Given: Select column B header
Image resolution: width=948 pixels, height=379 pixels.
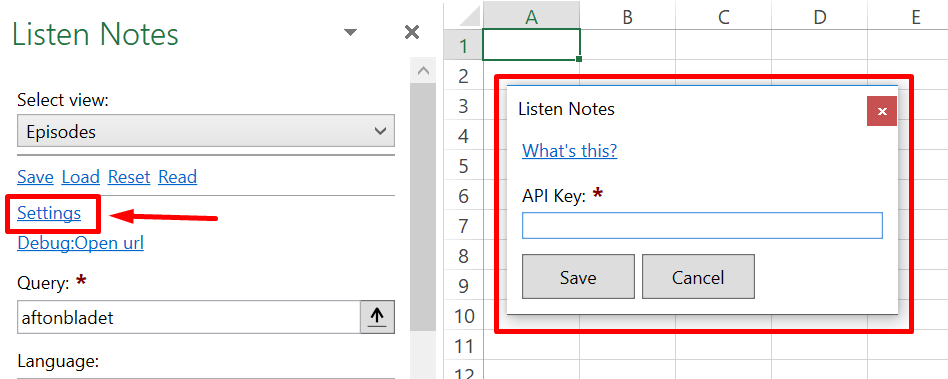Looking at the screenshot, I should click(x=628, y=17).
